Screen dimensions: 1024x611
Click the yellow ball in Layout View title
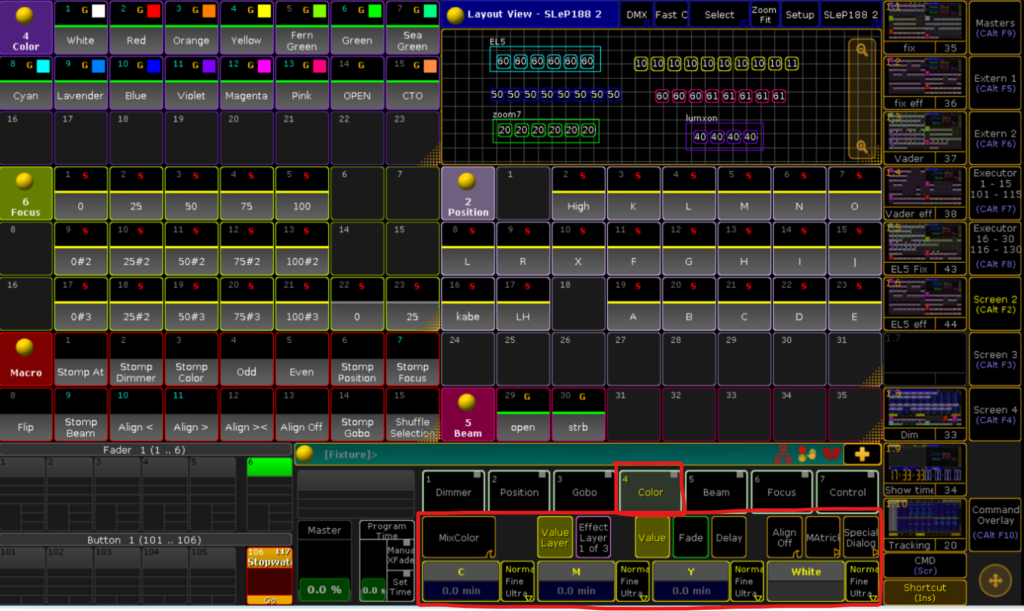click(x=455, y=15)
